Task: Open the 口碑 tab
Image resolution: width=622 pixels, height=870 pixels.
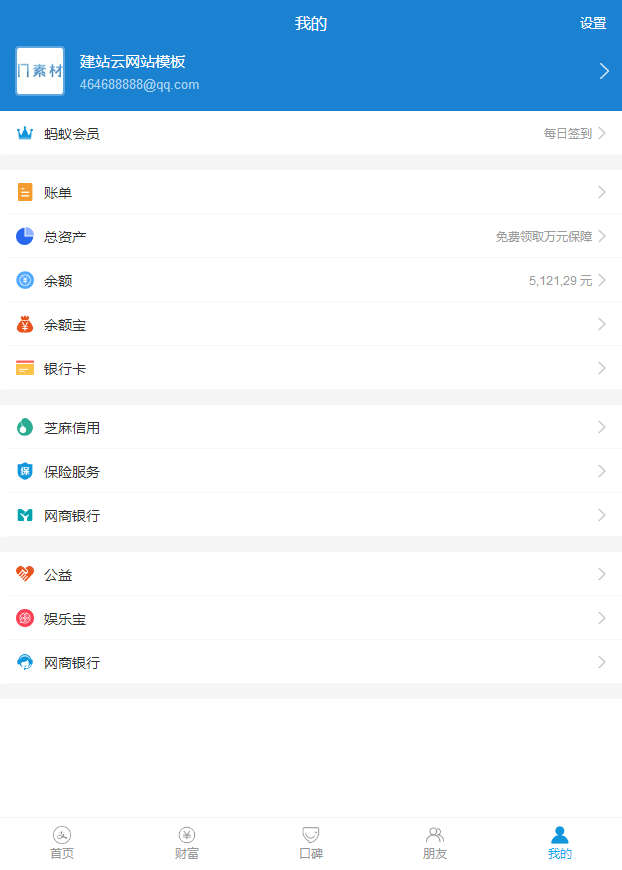Action: pyautogui.click(x=311, y=843)
